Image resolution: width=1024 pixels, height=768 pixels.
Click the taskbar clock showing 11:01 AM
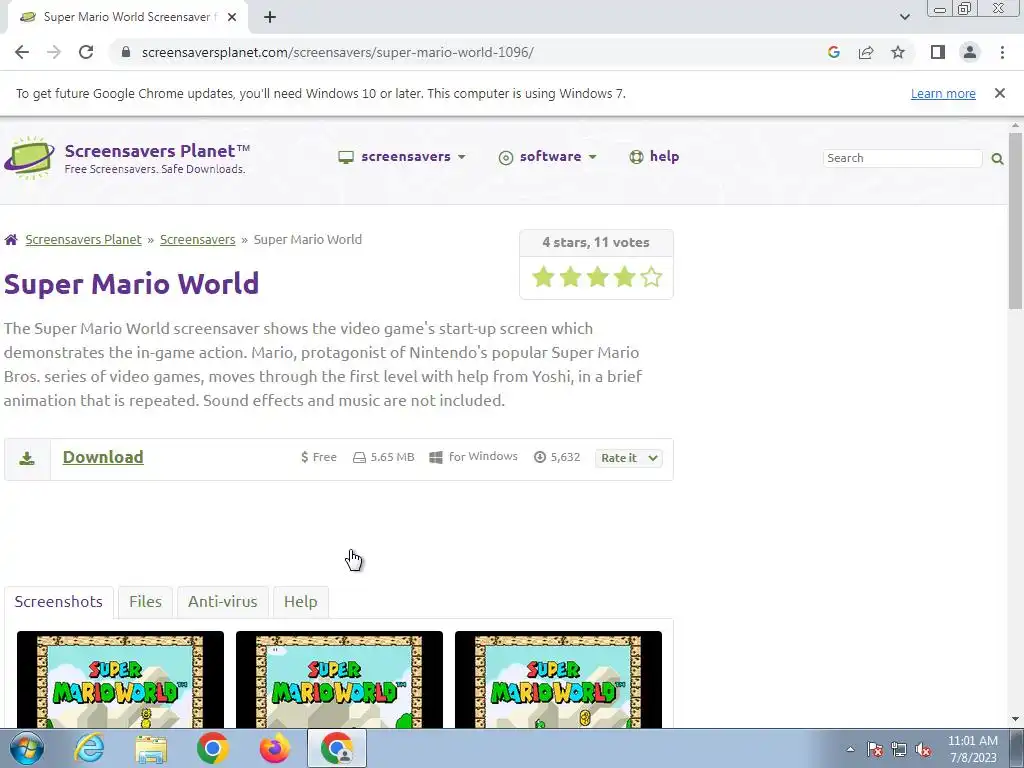pyautogui.click(x=972, y=749)
